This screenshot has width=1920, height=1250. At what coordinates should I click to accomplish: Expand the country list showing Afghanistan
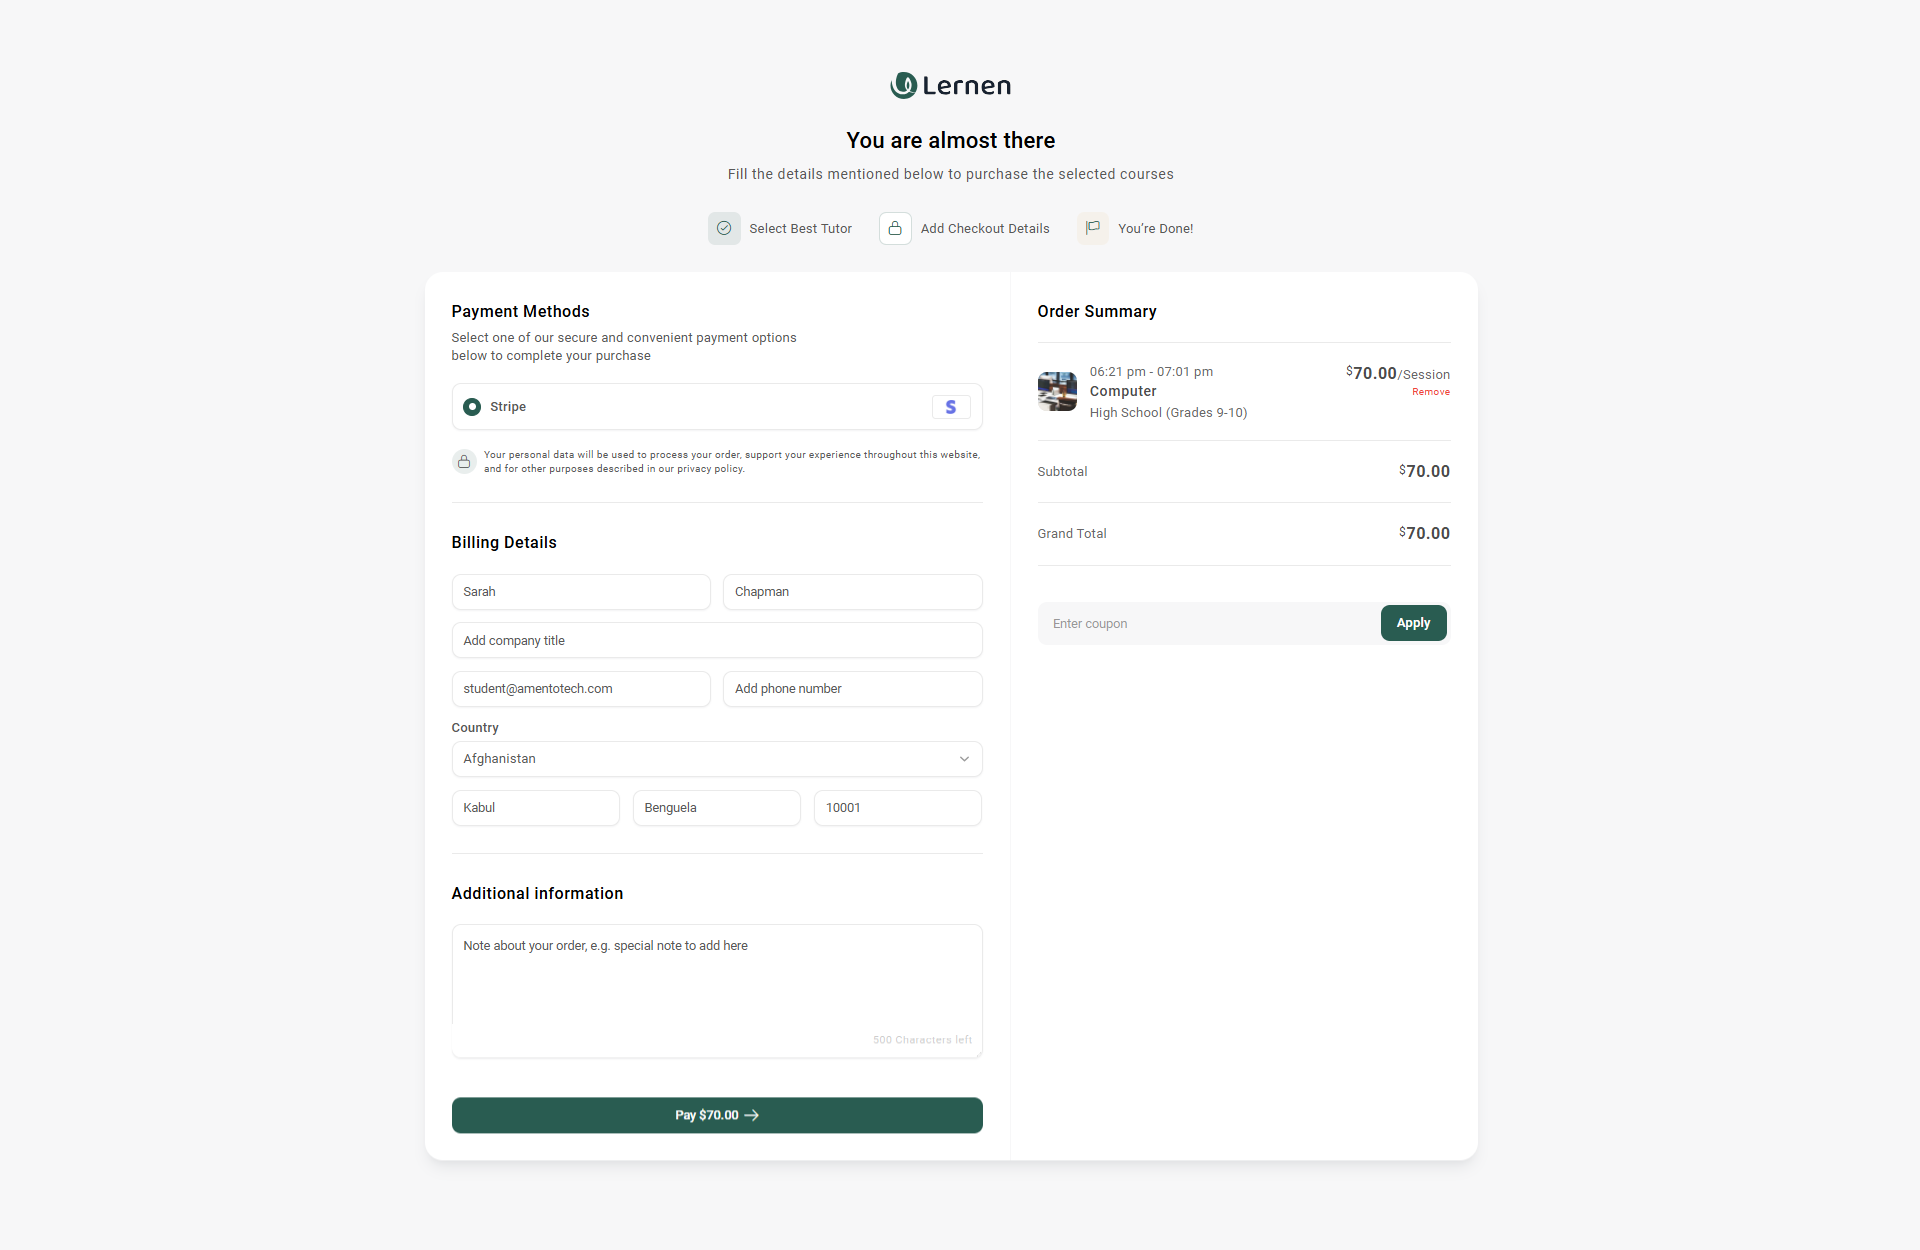pyautogui.click(x=716, y=759)
